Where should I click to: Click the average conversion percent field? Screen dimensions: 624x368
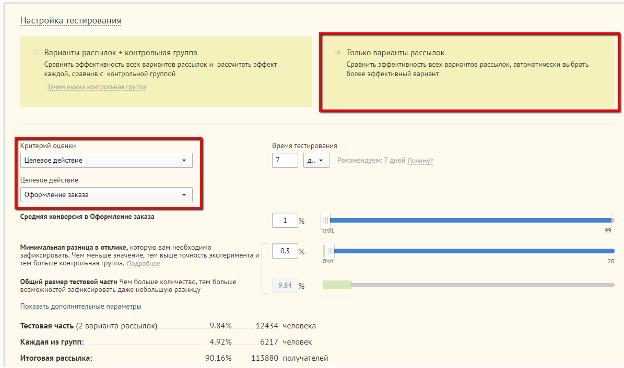285,220
